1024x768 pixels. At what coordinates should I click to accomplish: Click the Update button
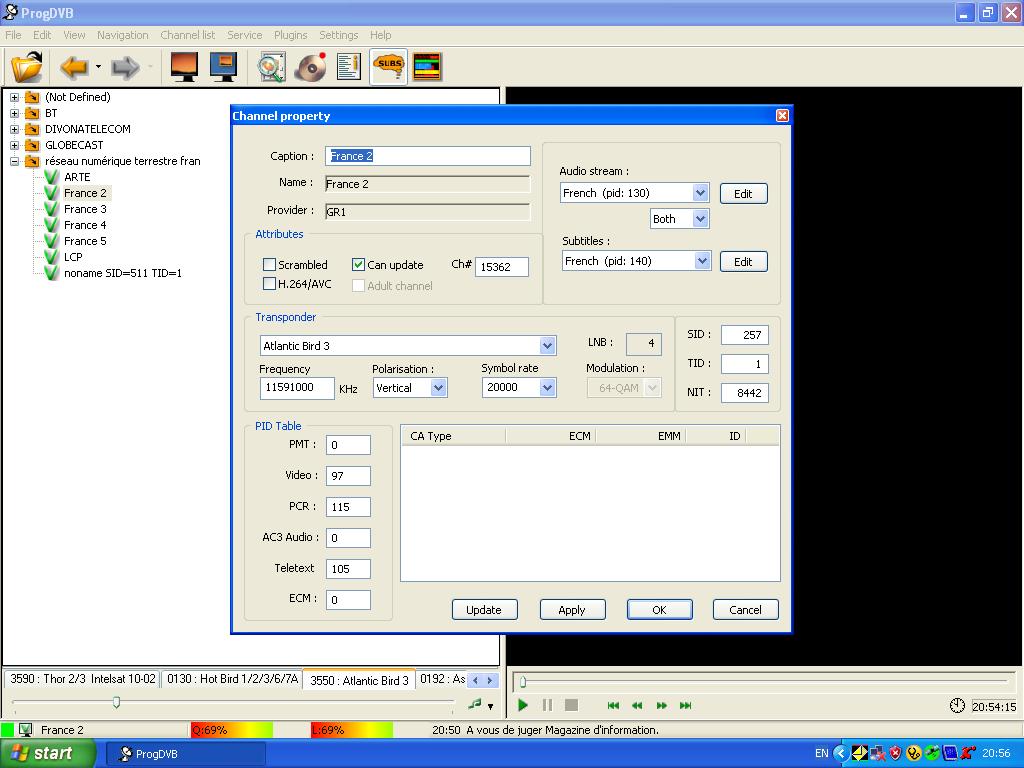484,610
